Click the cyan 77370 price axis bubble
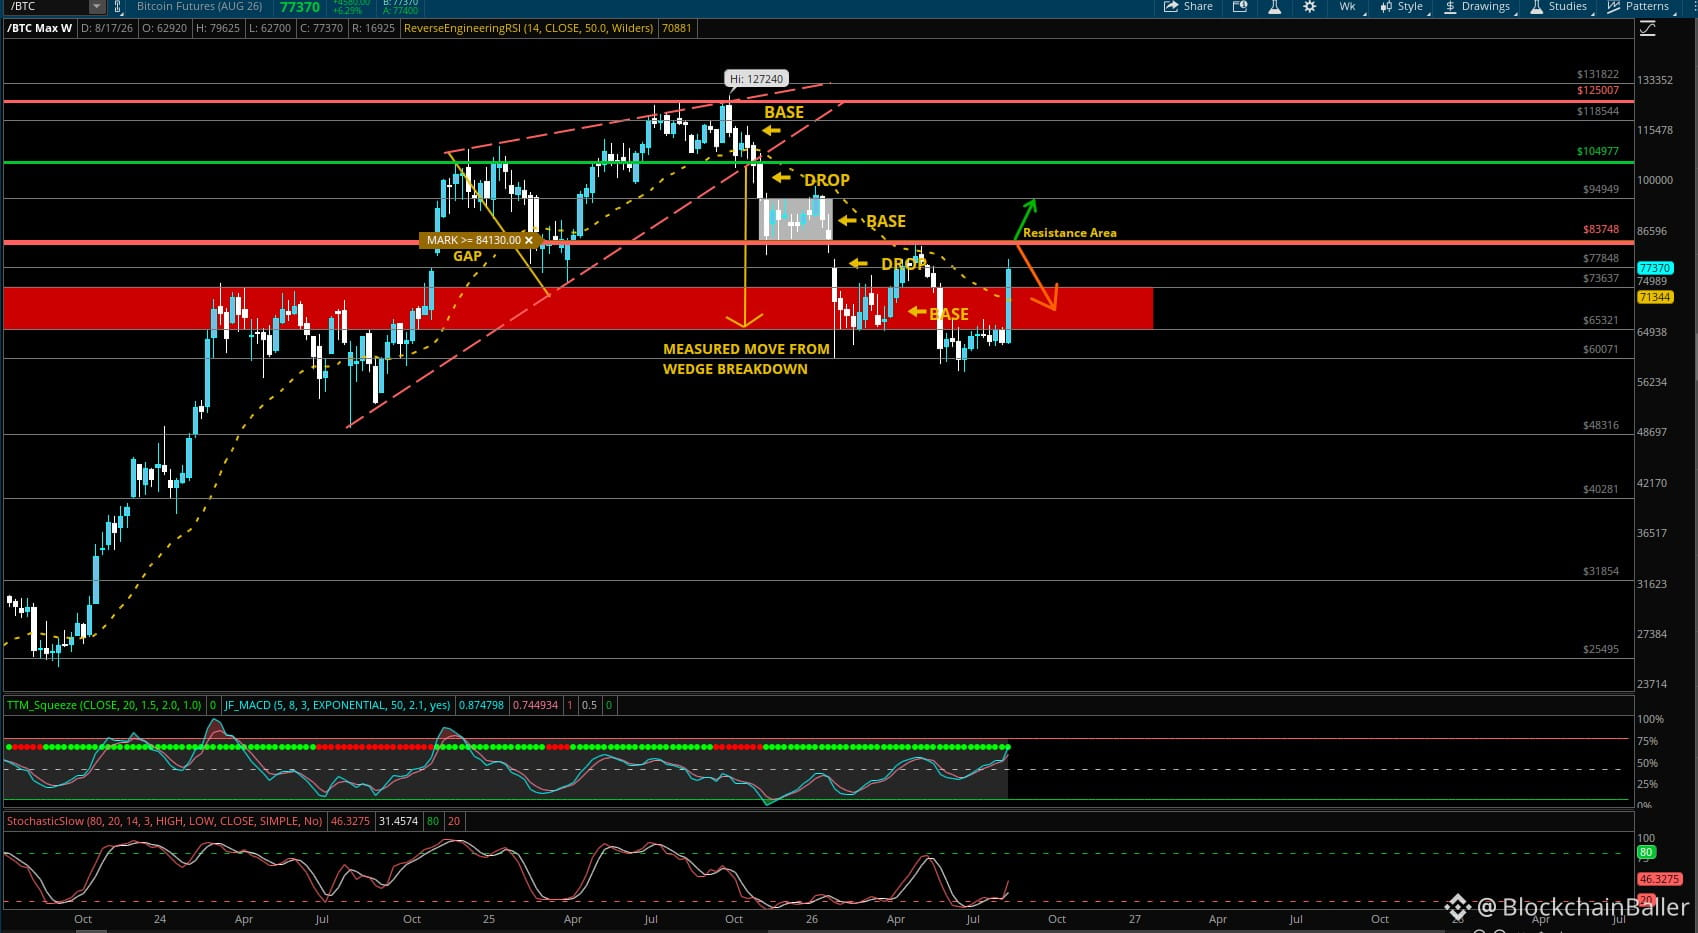The height and width of the screenshot is (933, 1698). point(1655,268)
